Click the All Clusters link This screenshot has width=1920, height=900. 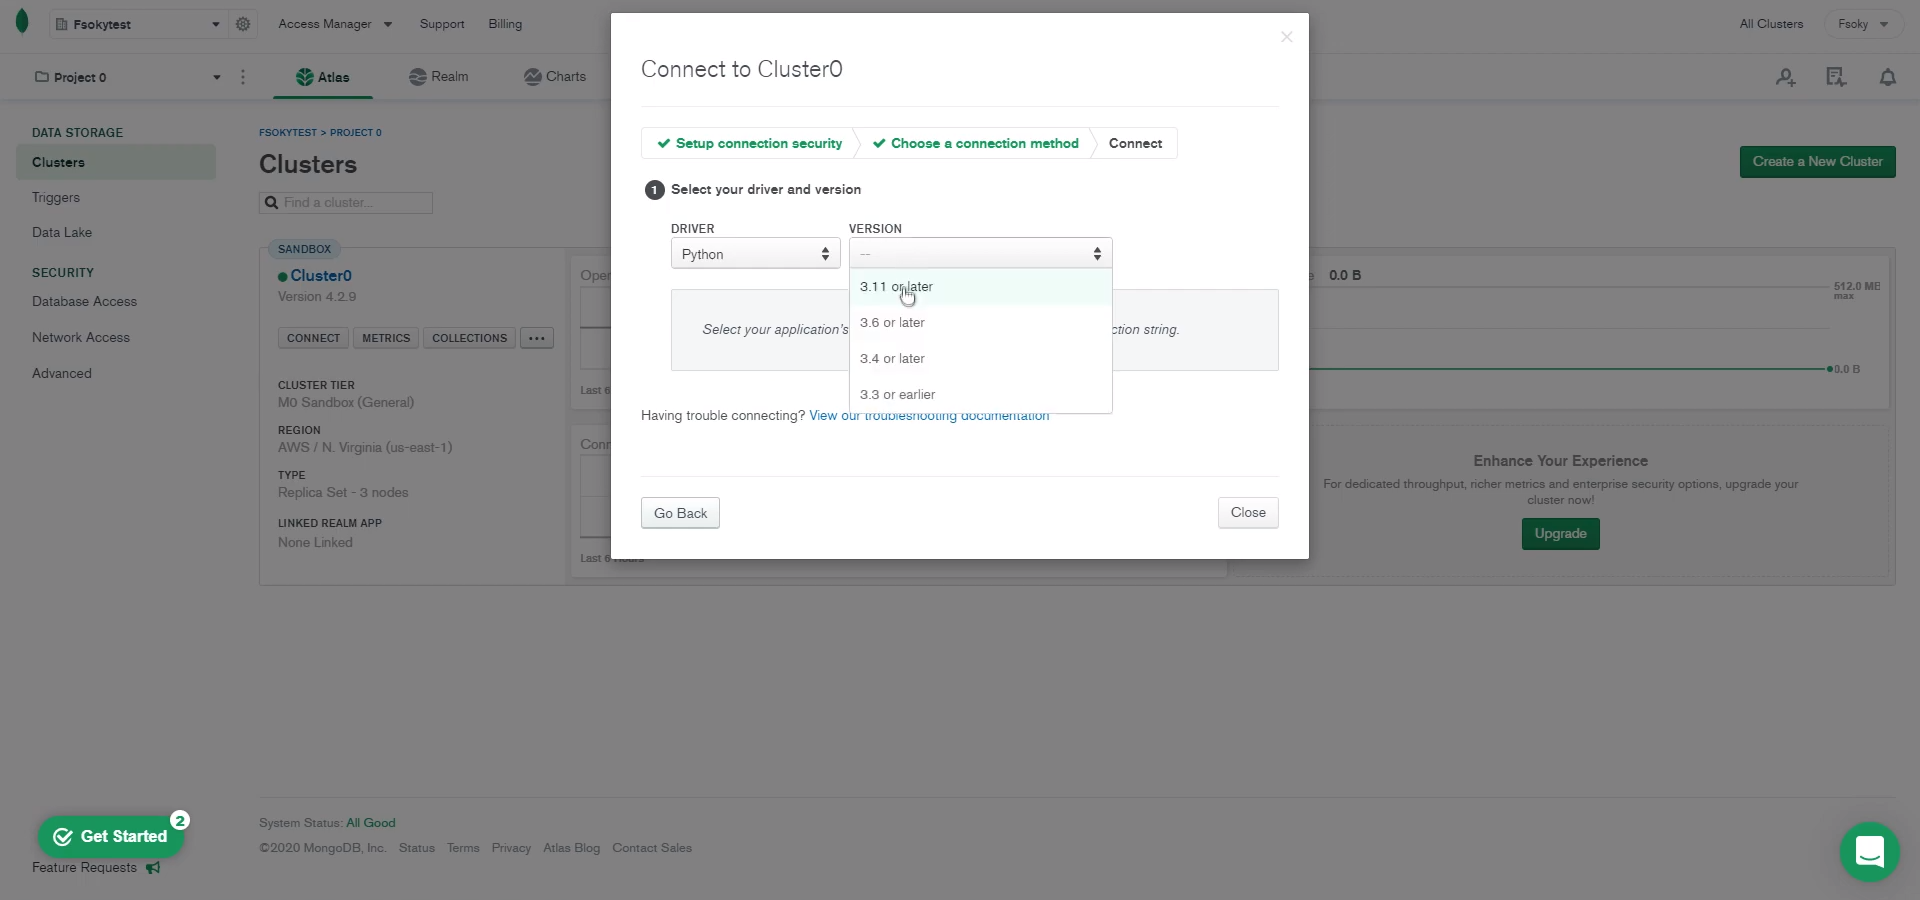(x=1771, y=24)
